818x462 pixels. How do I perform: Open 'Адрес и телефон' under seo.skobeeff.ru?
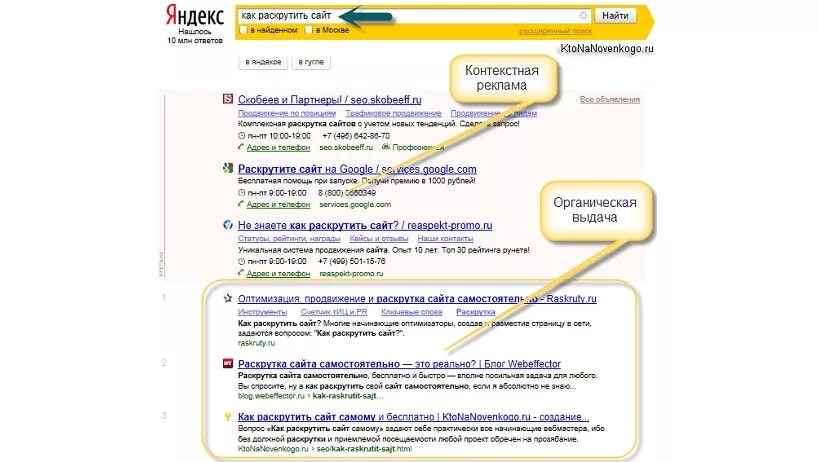pos(278,148)
